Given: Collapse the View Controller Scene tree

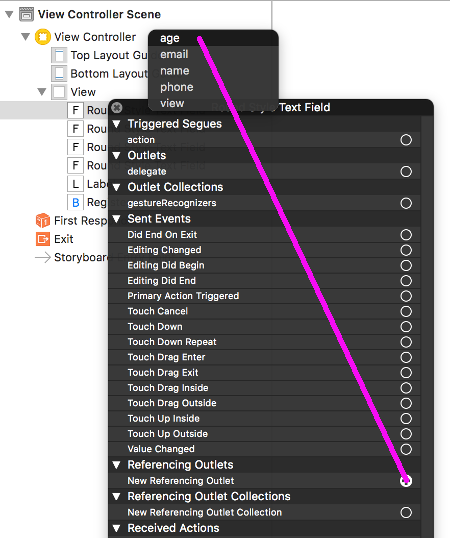Looking at the screenshot, I should tap(9, 14).
